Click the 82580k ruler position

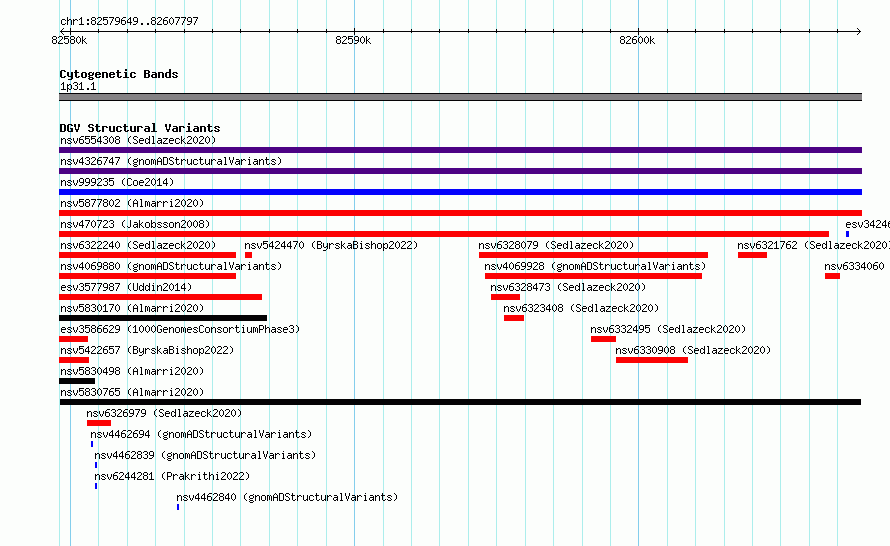[x=69, y=40]
